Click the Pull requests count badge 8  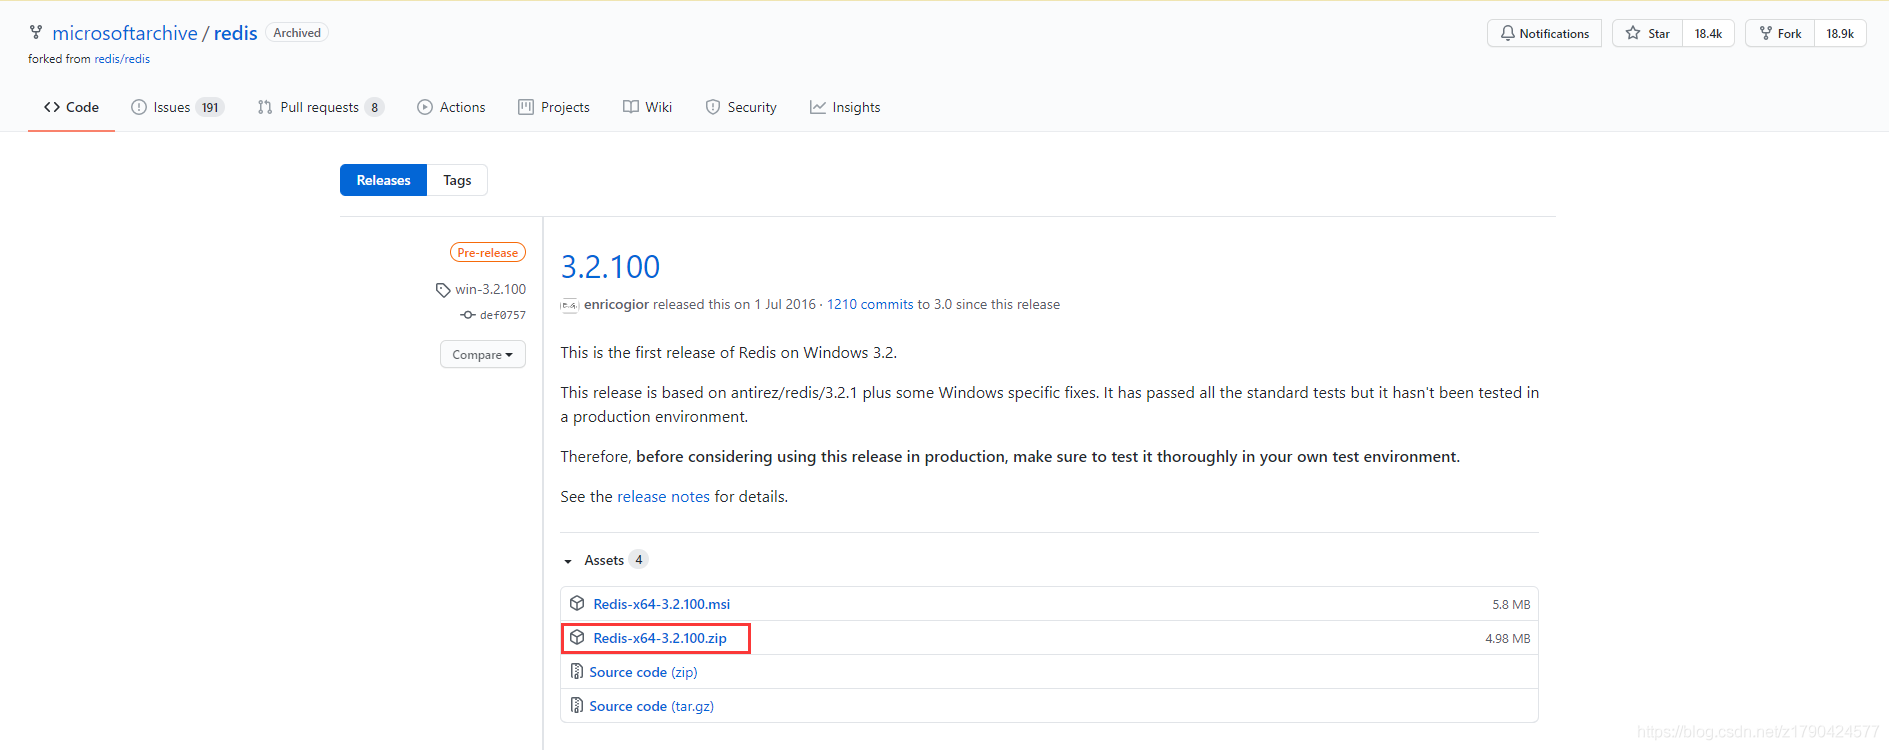(x=375, y=107)
